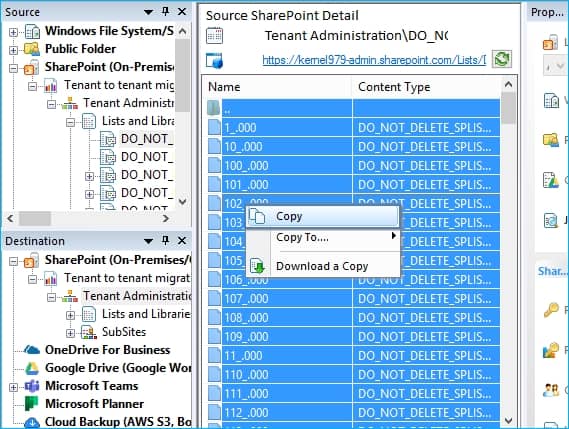Click the Microsoft Planner icon
Image resolution: width=569 pixels, height=429 pixels.
click(x=32, y=404)
